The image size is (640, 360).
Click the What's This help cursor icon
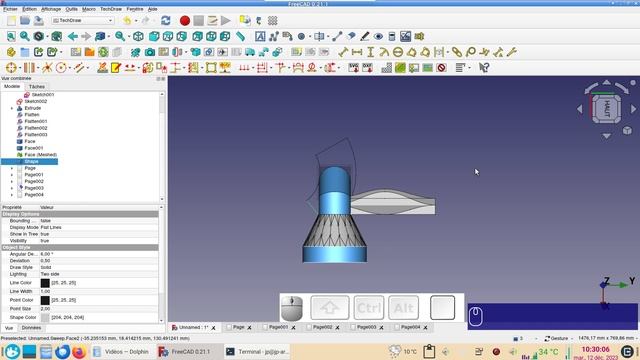point(484,68)
